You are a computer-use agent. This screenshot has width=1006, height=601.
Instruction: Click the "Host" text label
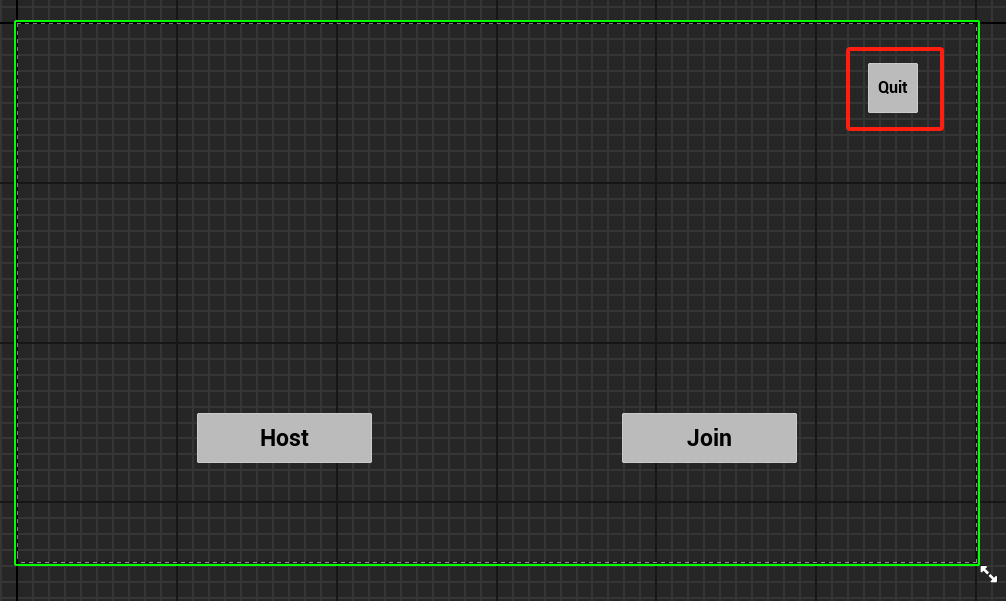(x=284, y=438)
